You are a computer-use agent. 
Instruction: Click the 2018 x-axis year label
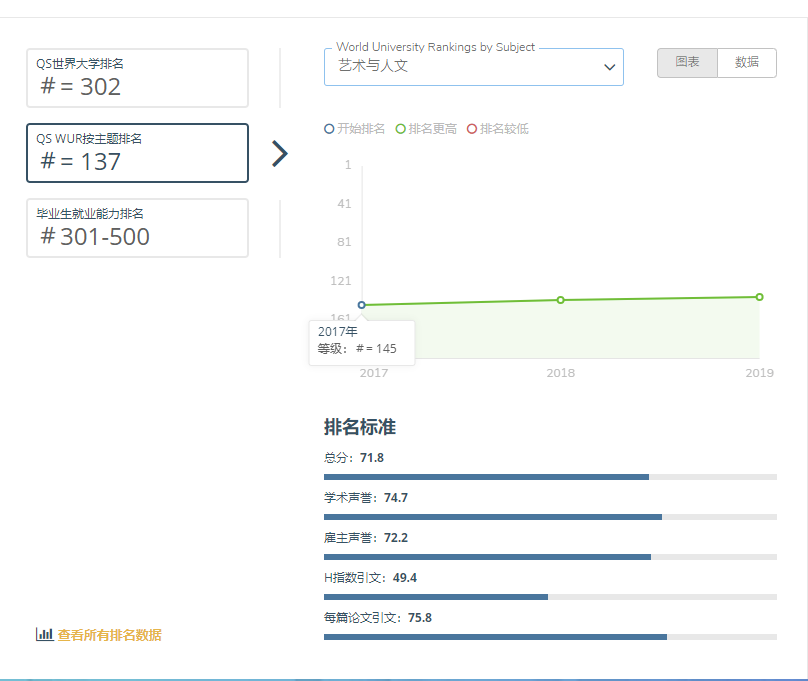(x=560, y=373)
